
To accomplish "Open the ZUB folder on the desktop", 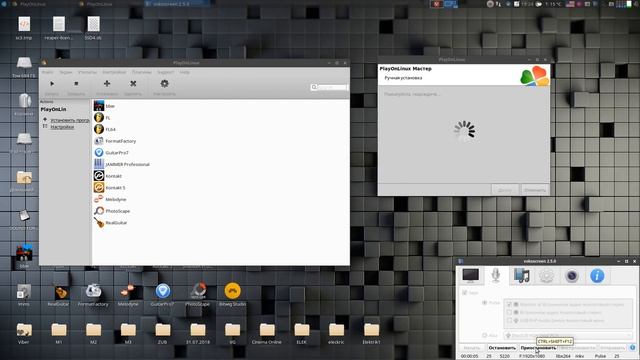I will pyautogui.click(x=162, y=333).
